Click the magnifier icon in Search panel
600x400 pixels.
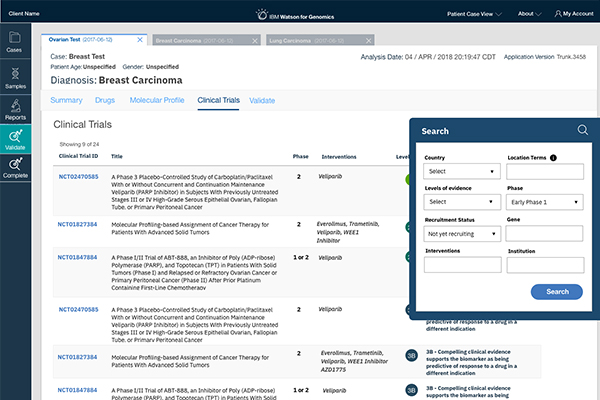tap(582, 130)
